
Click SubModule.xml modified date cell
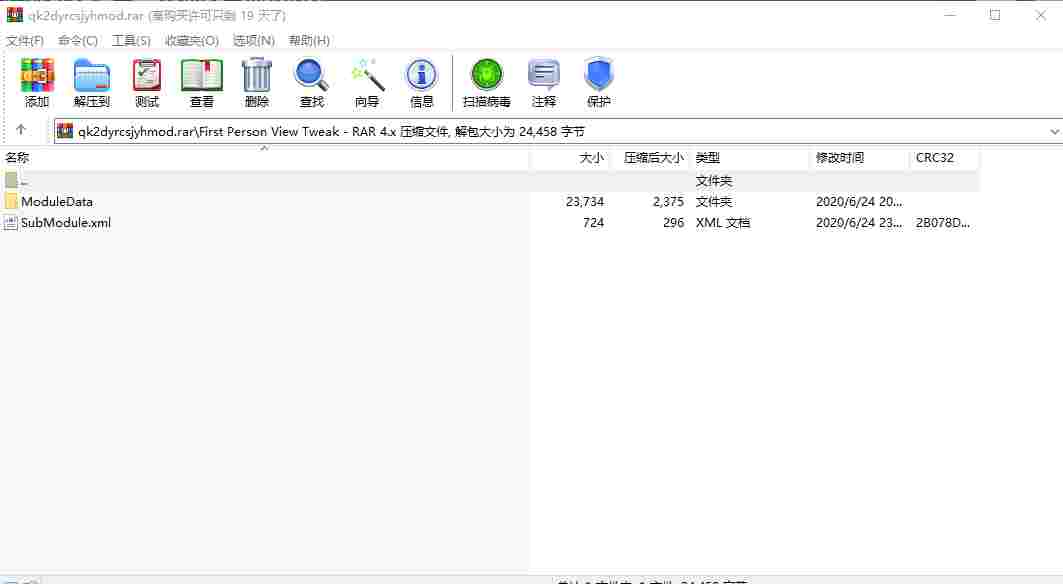tap(859, 222)
